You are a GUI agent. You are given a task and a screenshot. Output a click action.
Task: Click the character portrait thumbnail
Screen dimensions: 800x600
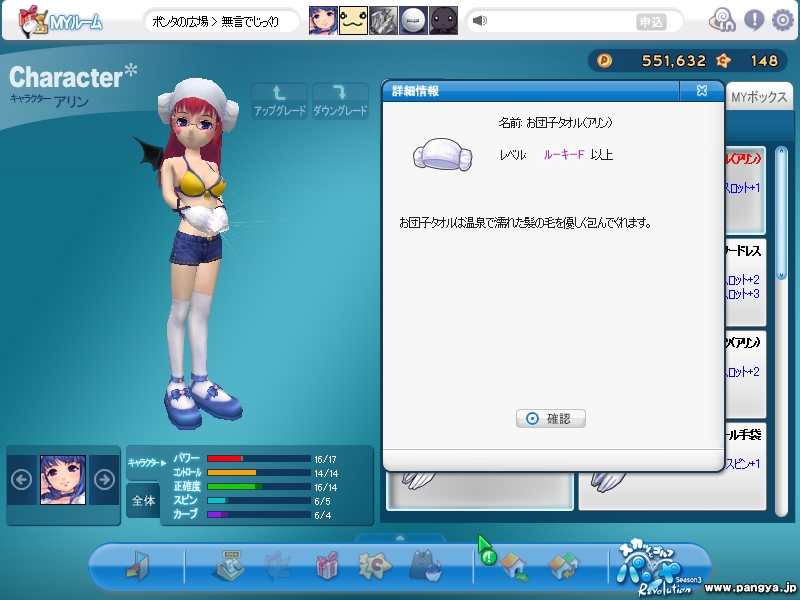pyautogui.click(x=63, y=480)
